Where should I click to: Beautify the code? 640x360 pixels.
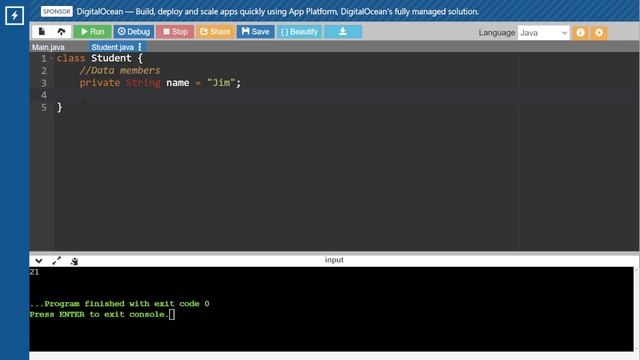(299, 32)
